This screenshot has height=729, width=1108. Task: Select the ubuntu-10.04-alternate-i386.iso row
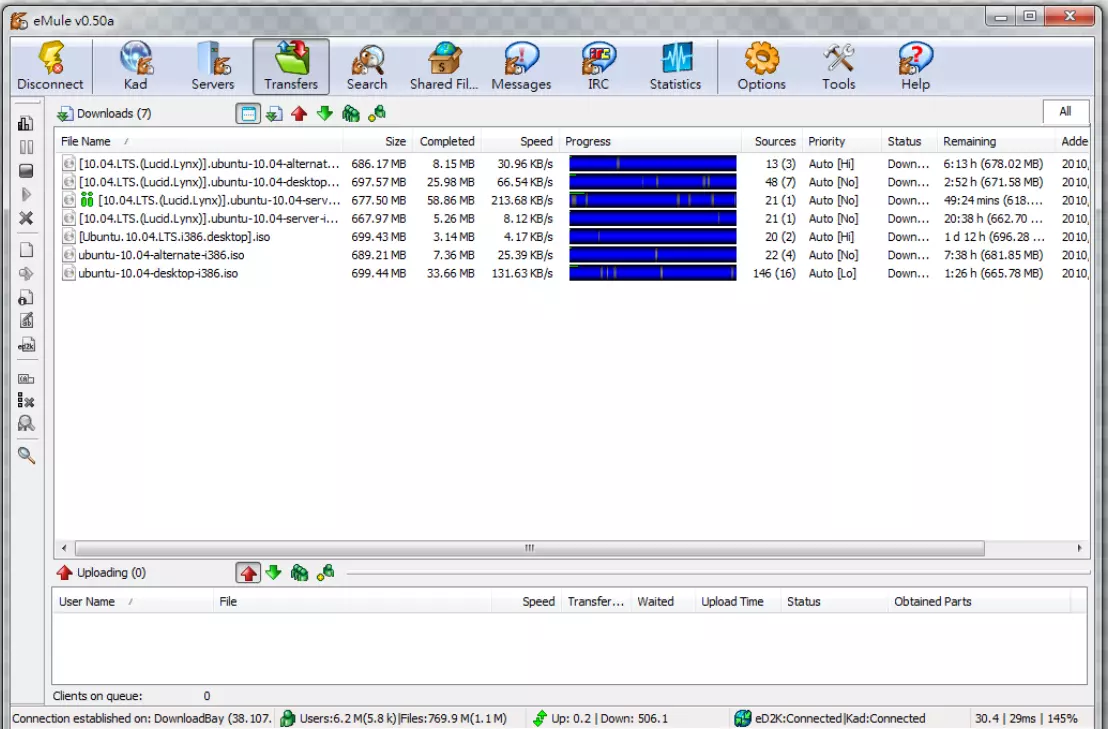click(572, 255)
